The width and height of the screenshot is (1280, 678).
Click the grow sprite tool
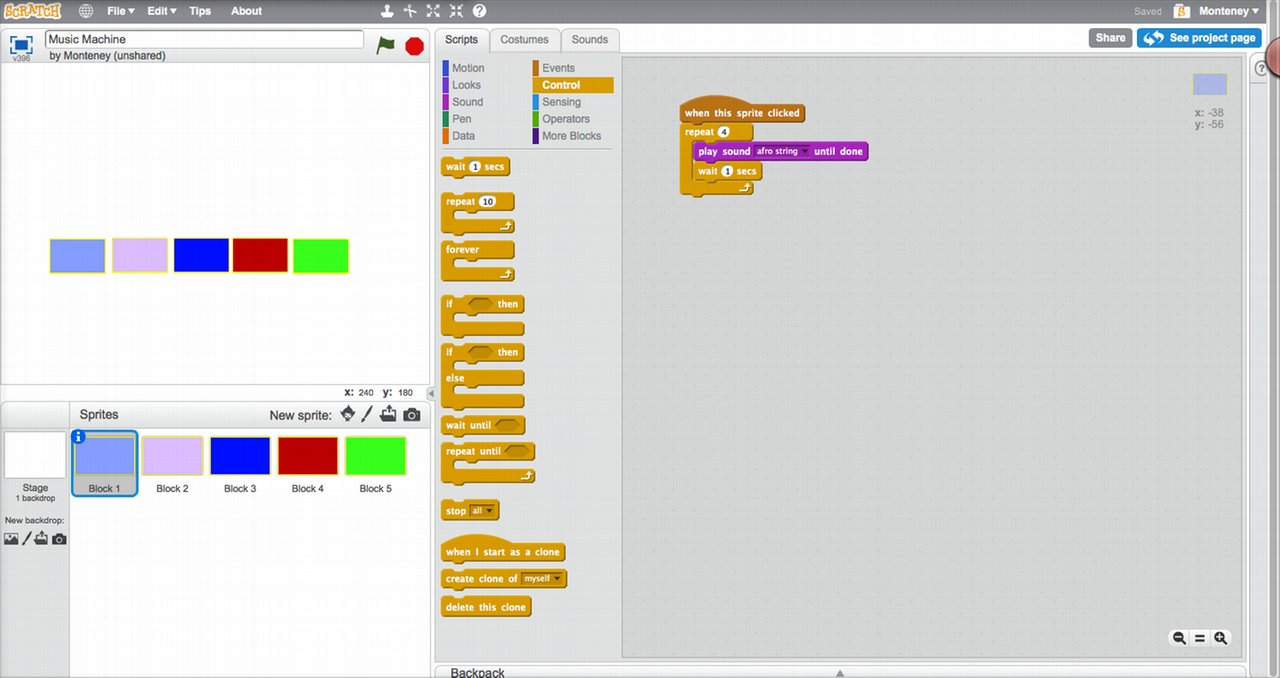point(433,10)
